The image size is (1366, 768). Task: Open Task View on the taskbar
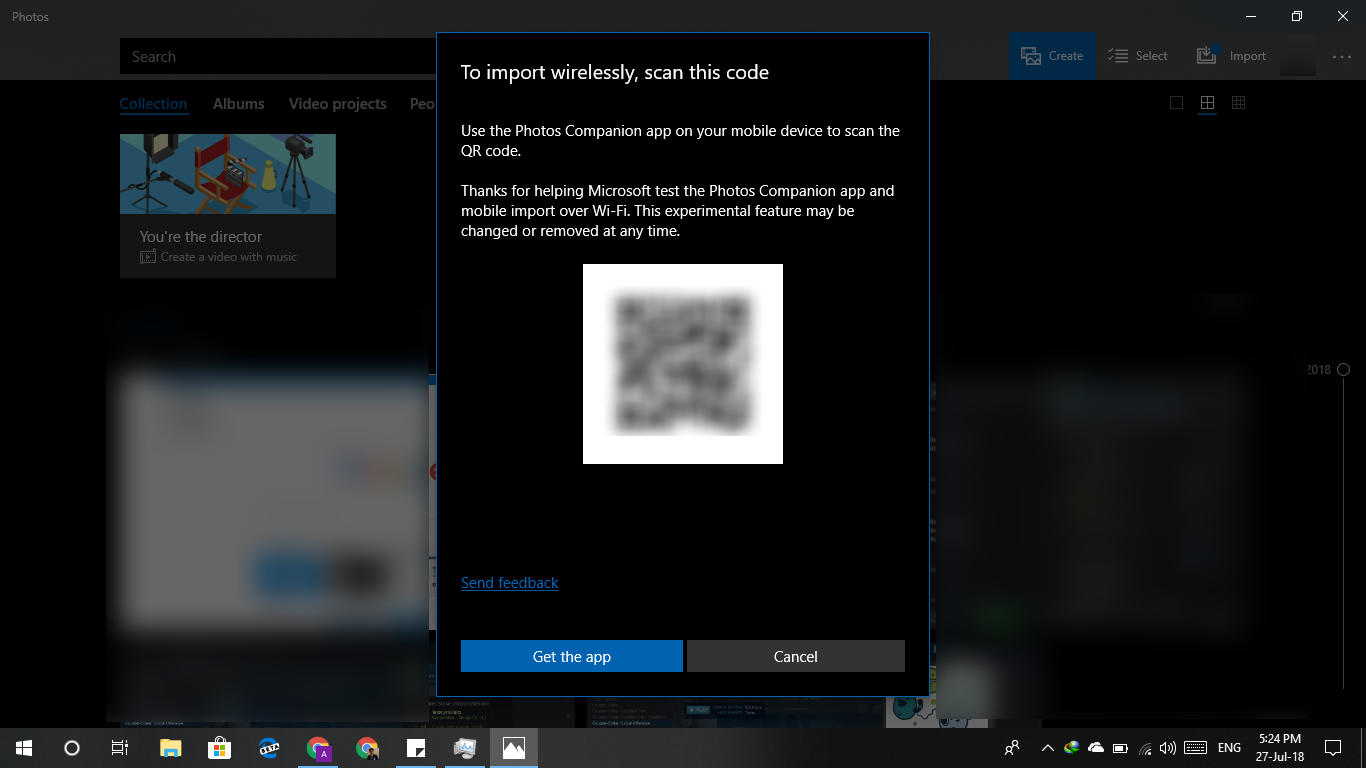click(x=119, y=748)
